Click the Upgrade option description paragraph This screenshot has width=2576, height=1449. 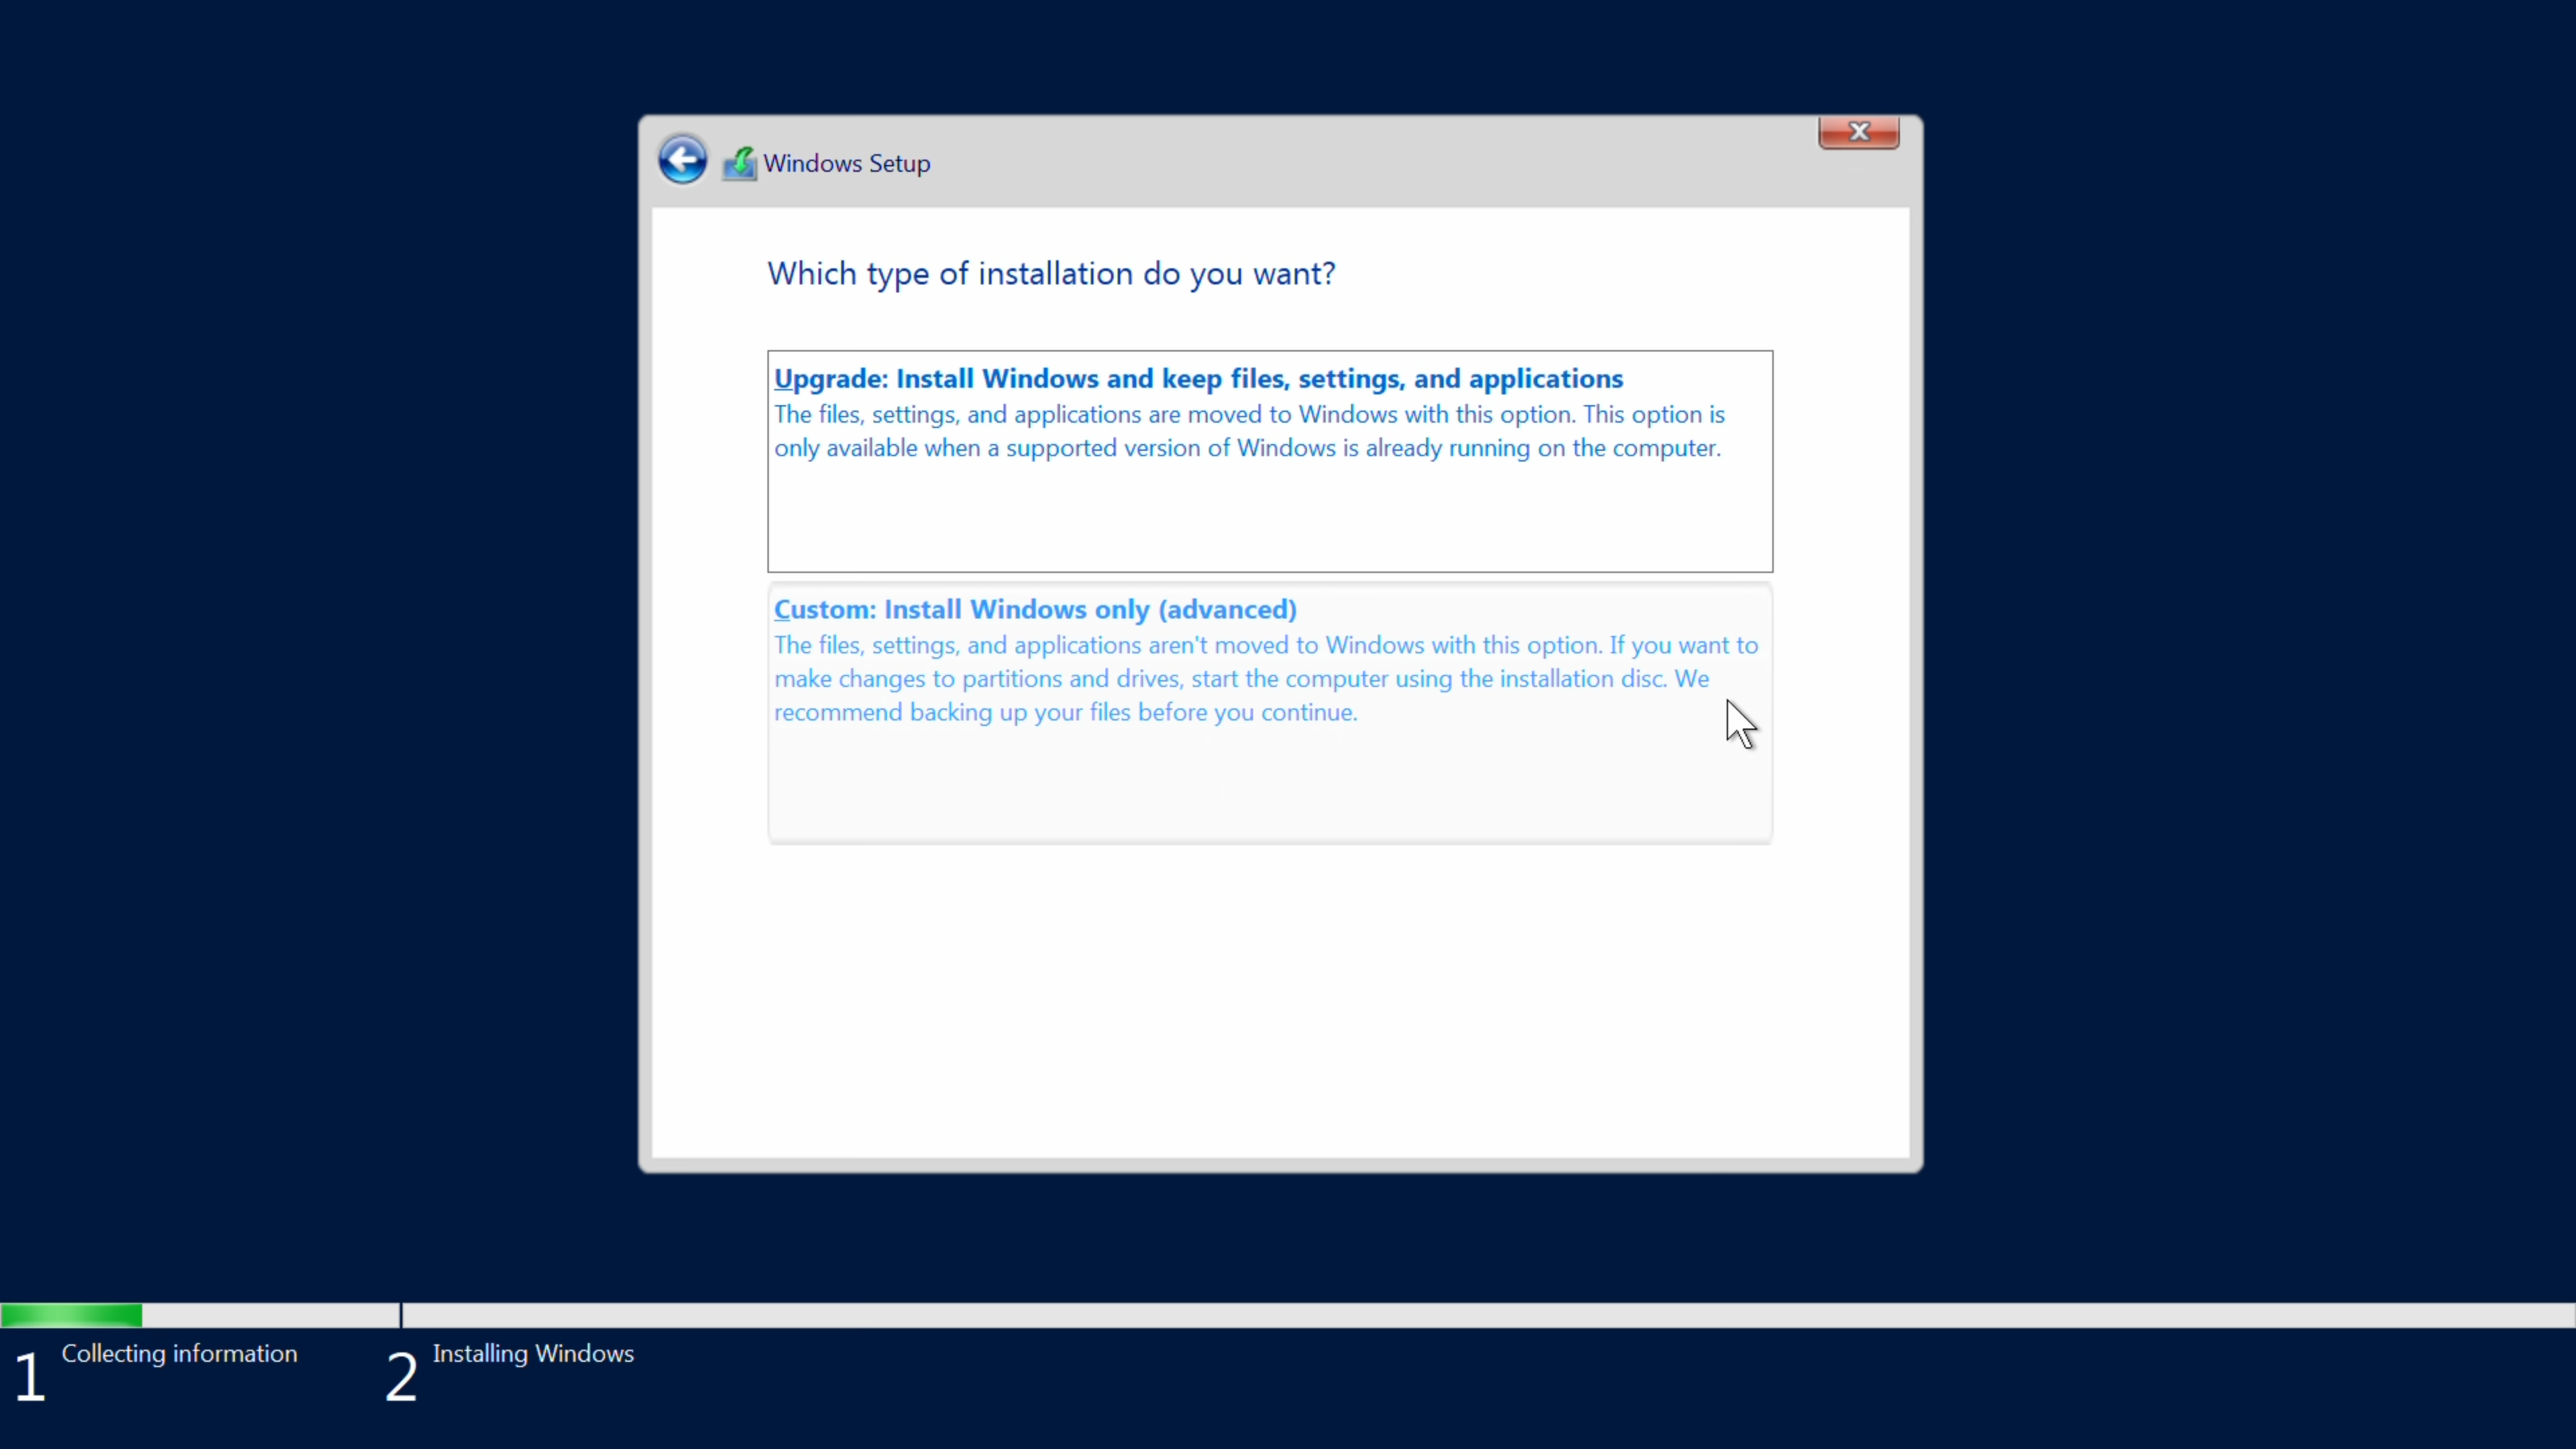[x=1249, y=431]
